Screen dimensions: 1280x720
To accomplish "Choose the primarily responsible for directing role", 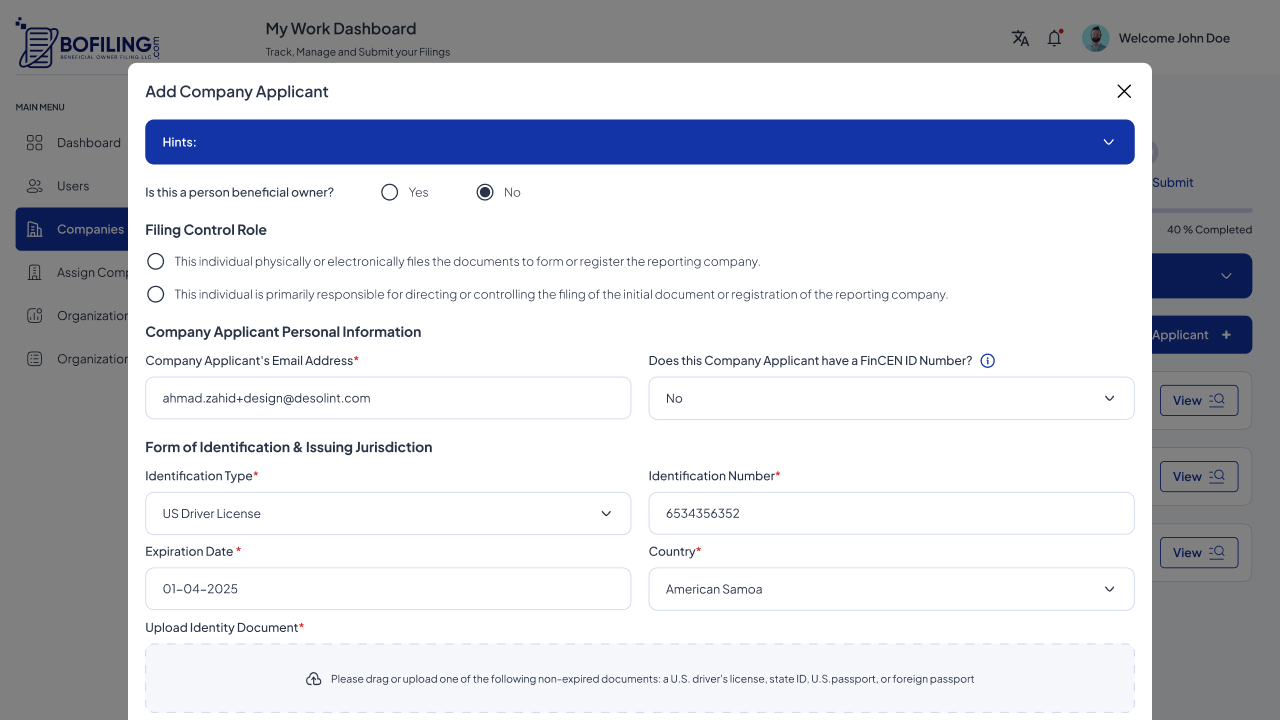I will [155, 294].
